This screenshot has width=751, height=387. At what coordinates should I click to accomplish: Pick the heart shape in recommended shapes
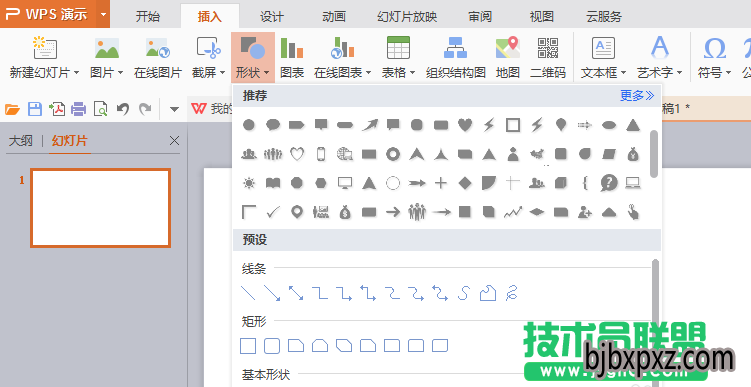(465, 125)
